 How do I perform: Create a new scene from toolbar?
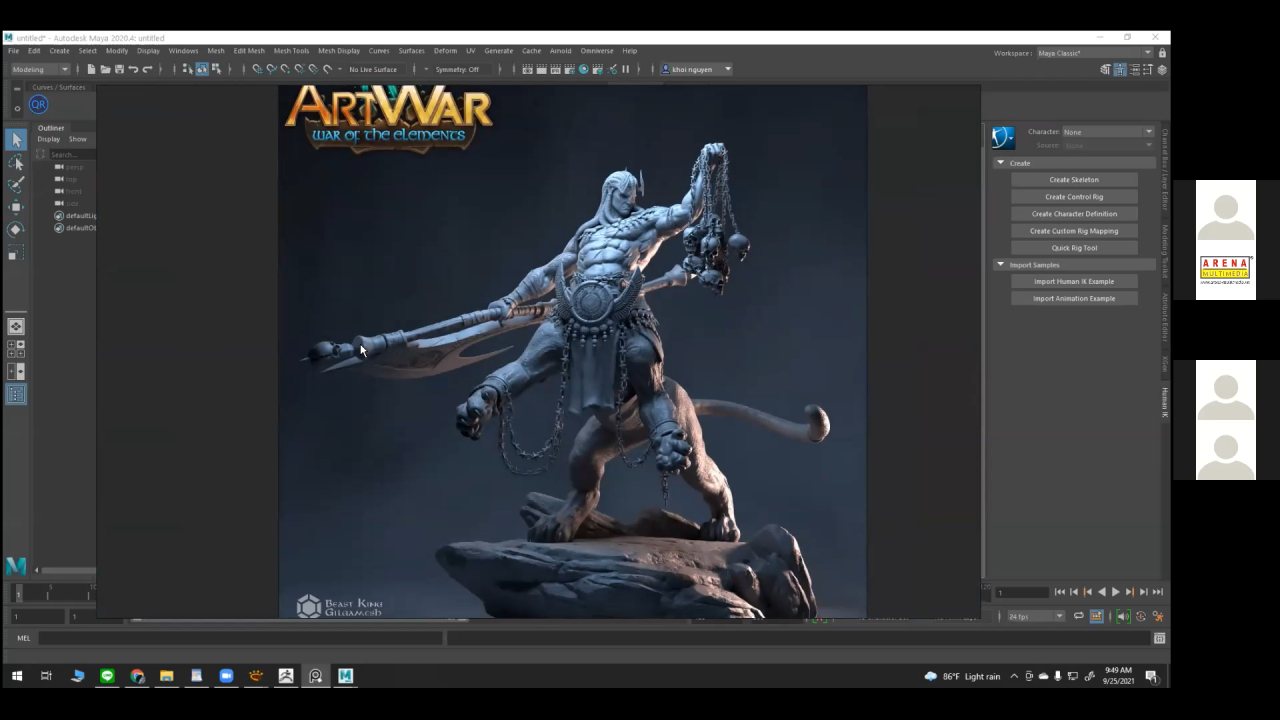(91, 69)
